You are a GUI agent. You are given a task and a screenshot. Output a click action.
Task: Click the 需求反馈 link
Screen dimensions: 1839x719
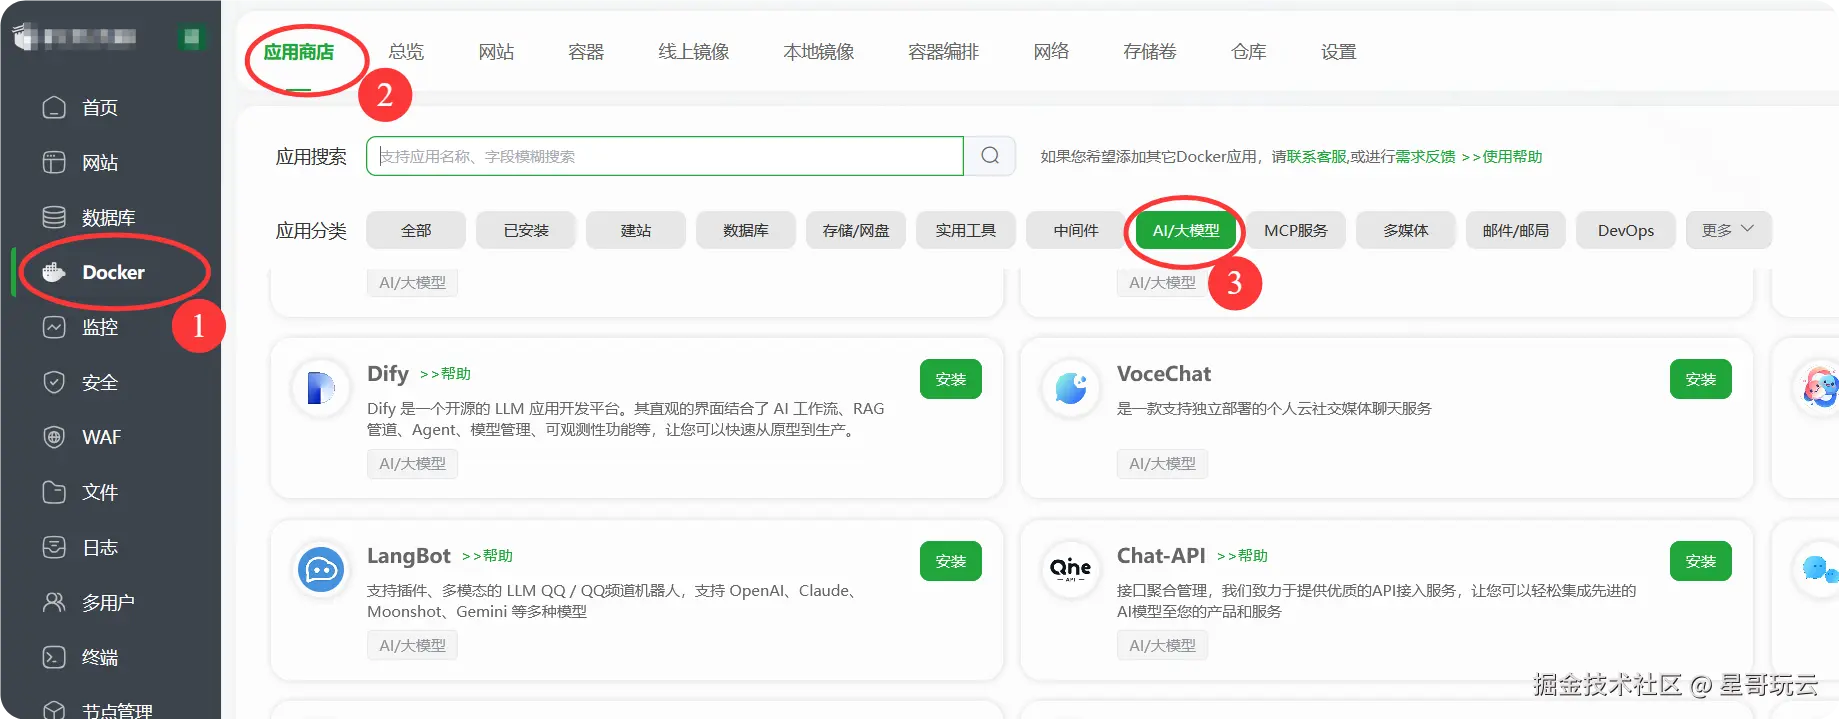[1425, 157]
